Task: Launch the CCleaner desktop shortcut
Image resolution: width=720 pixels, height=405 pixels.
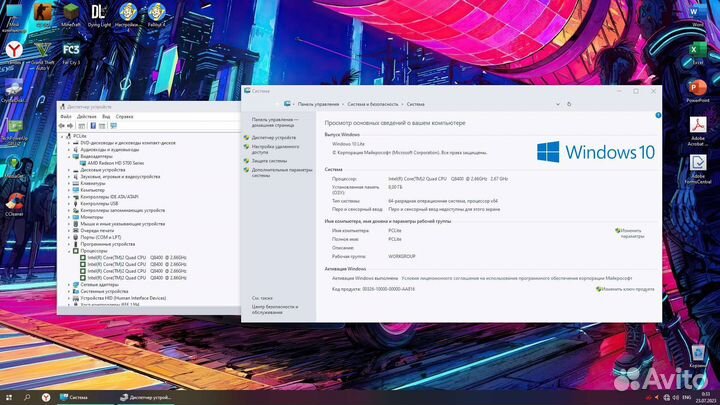Action: [x=14, y=204]
